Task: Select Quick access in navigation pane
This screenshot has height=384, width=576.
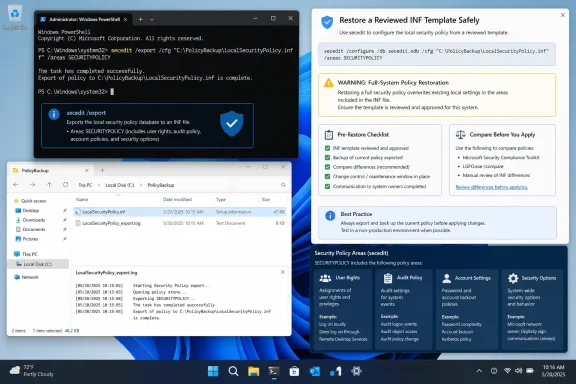Action: point(30,201)
